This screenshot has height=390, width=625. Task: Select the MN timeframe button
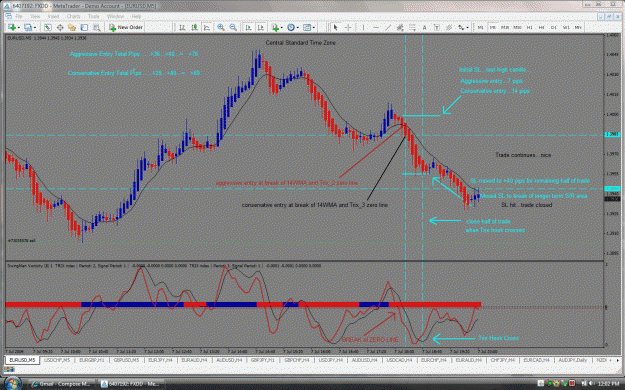coord(578,27)
